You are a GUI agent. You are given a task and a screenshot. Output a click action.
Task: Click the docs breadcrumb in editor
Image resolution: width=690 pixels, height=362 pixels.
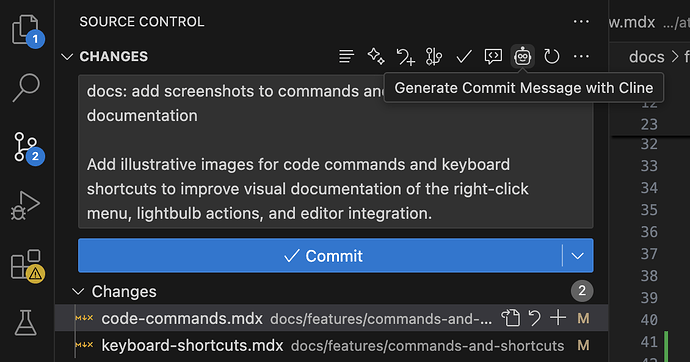tap(646, 57)
